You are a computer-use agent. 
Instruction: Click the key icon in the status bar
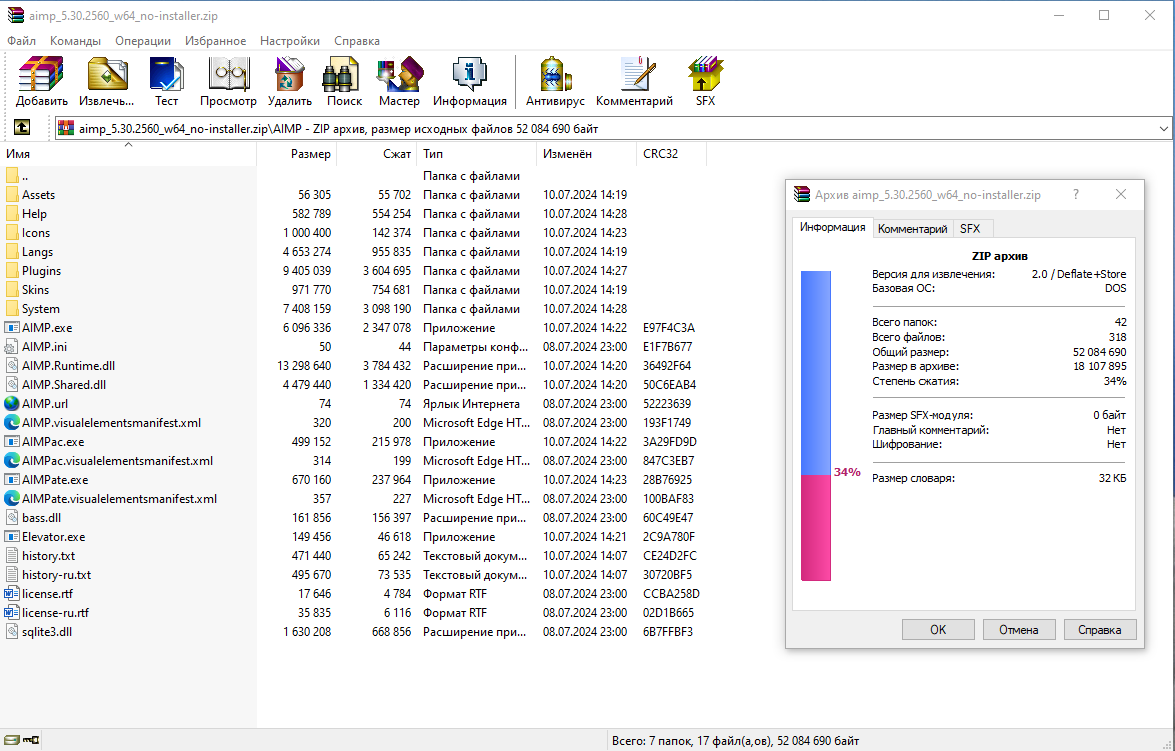pyautogui.click(x=31, y=740)
